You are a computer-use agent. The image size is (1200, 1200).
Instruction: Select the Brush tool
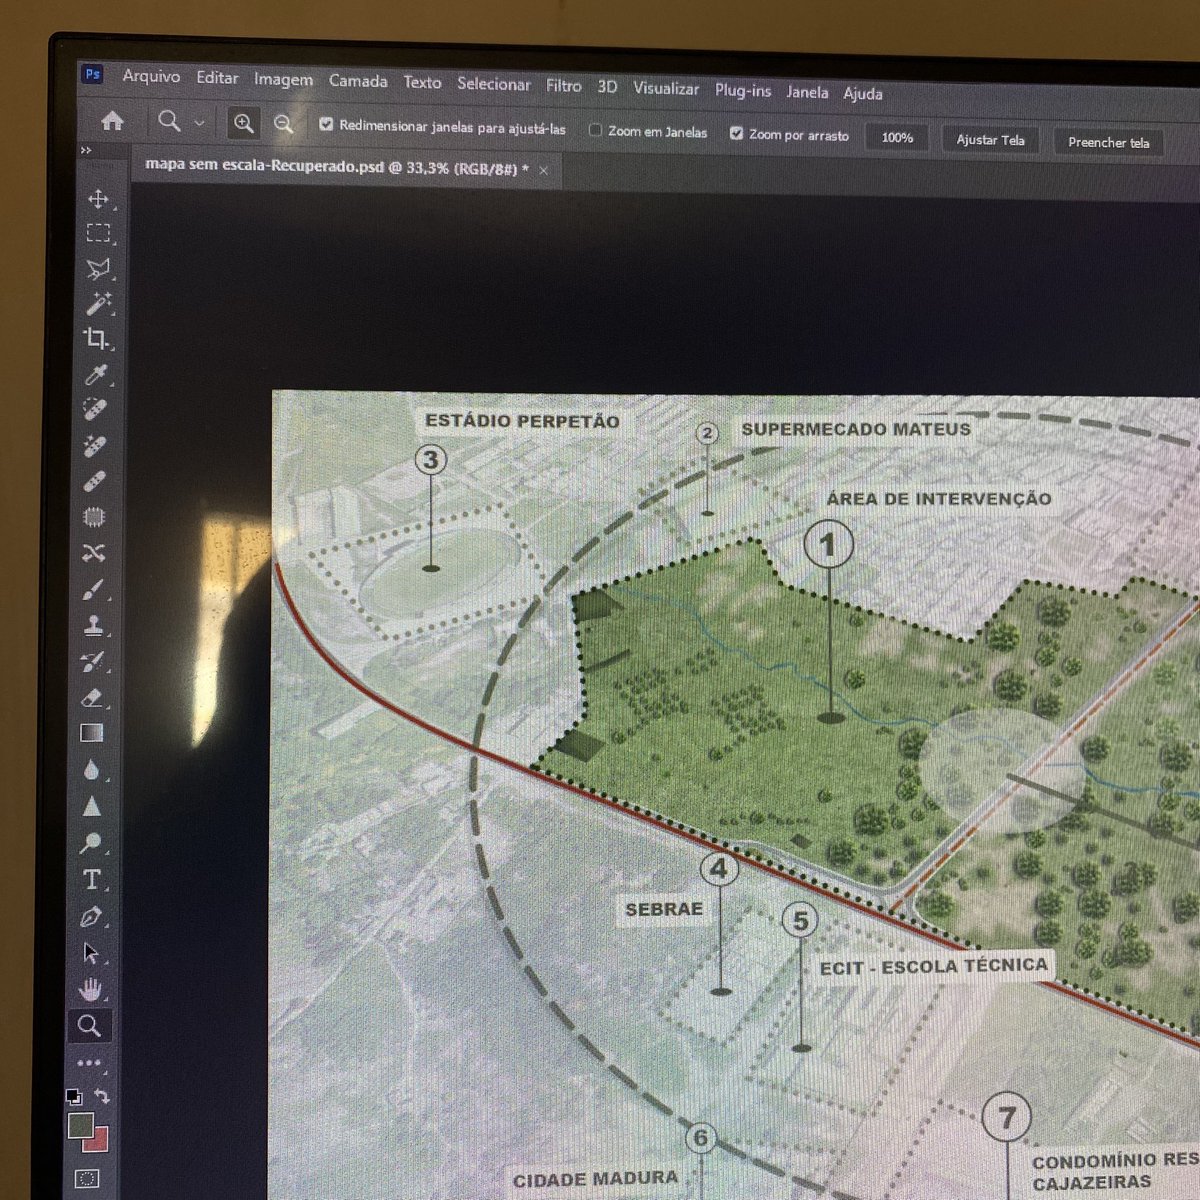click(x=93, y=589)
